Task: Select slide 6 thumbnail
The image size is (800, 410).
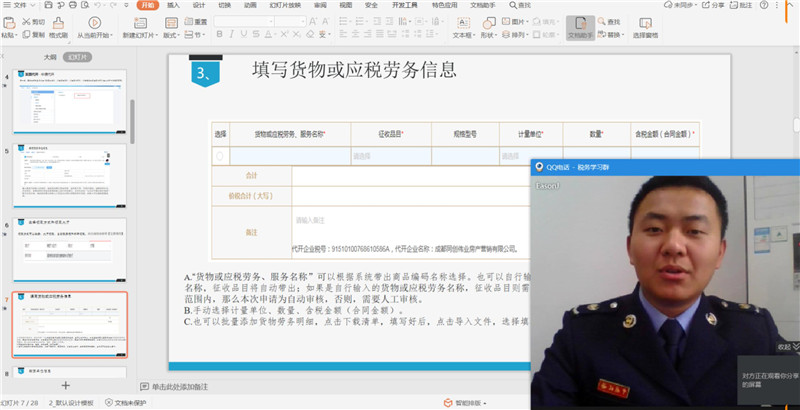Action: pyautogui.click(x=69, y=250)
